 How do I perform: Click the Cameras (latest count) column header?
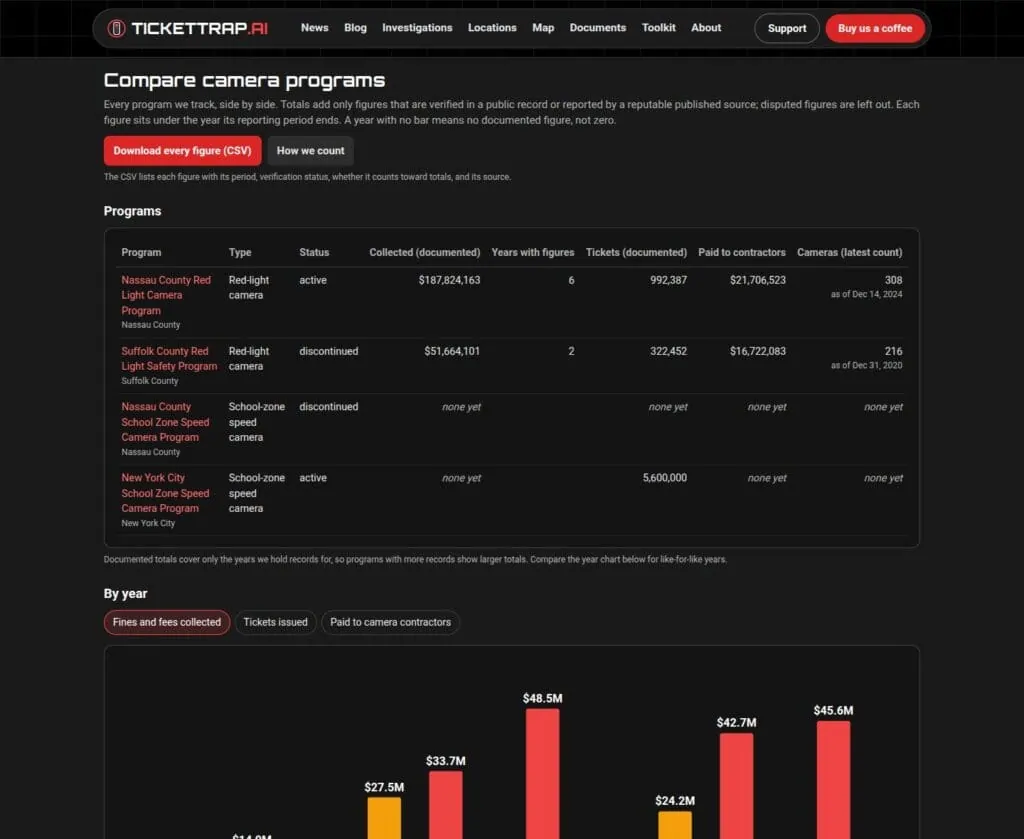click(849, 253)
